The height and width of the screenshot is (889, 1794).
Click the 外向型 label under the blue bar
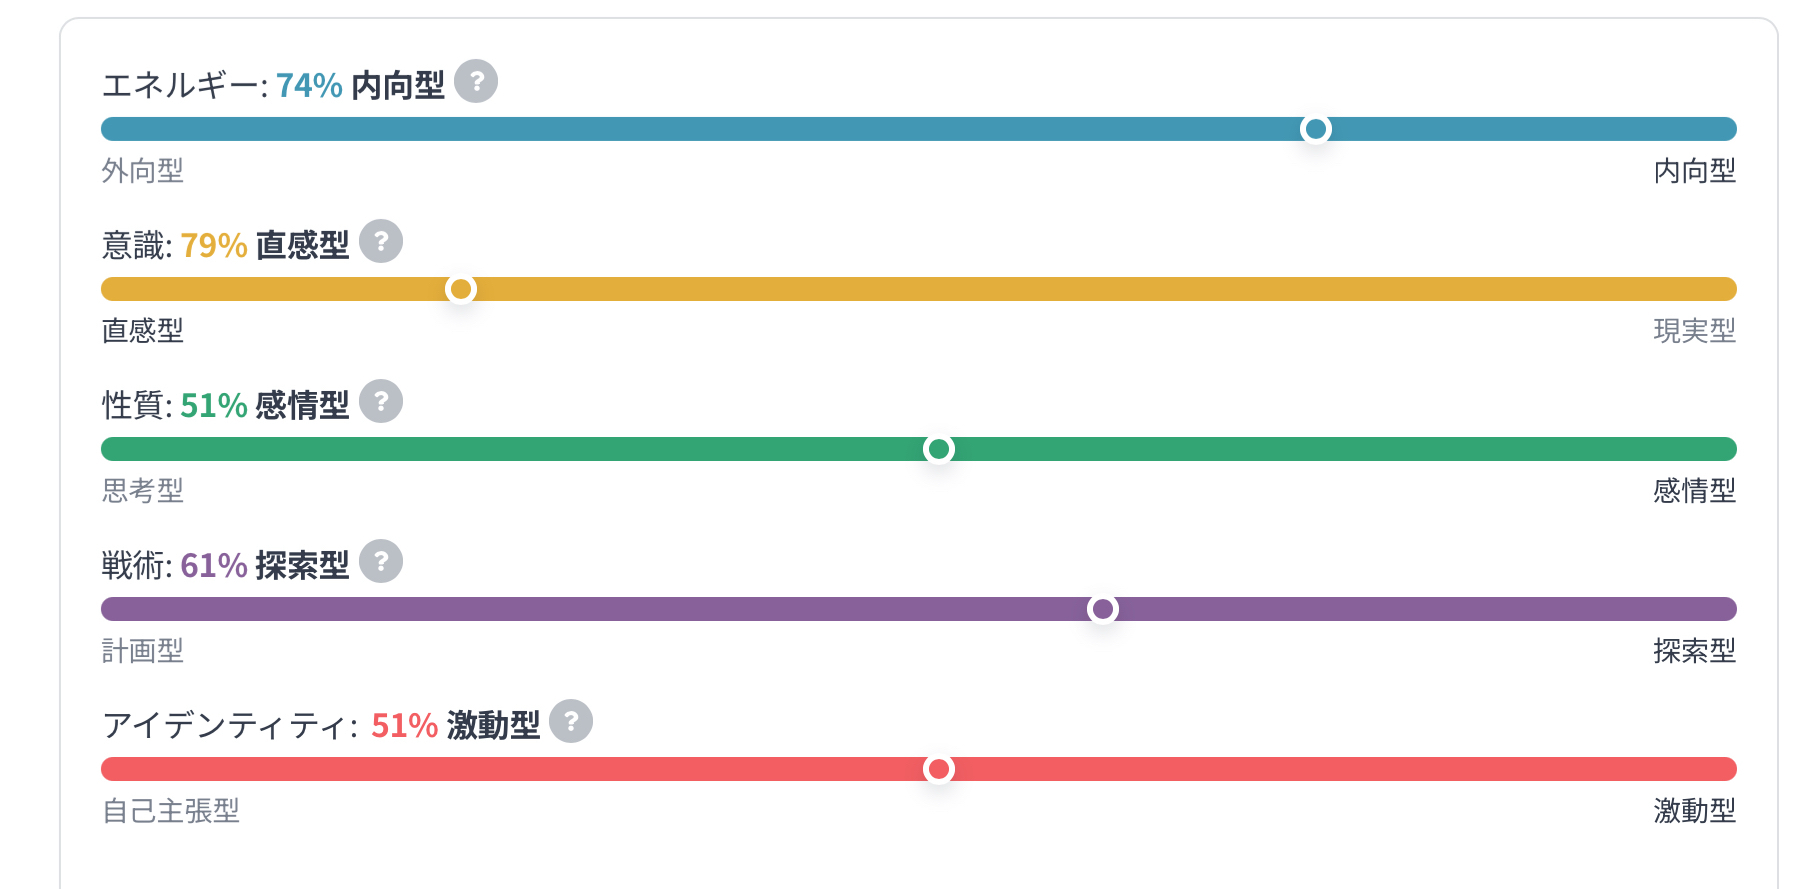(x=143, y=171)
